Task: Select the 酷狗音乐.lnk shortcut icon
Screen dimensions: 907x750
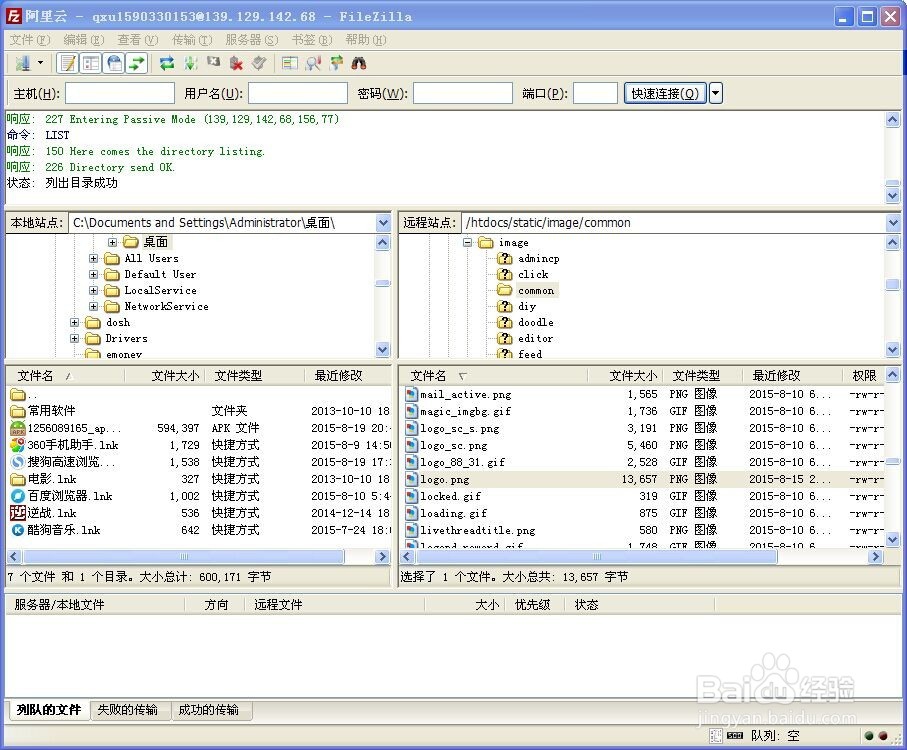Action: (x=18, y=530)
